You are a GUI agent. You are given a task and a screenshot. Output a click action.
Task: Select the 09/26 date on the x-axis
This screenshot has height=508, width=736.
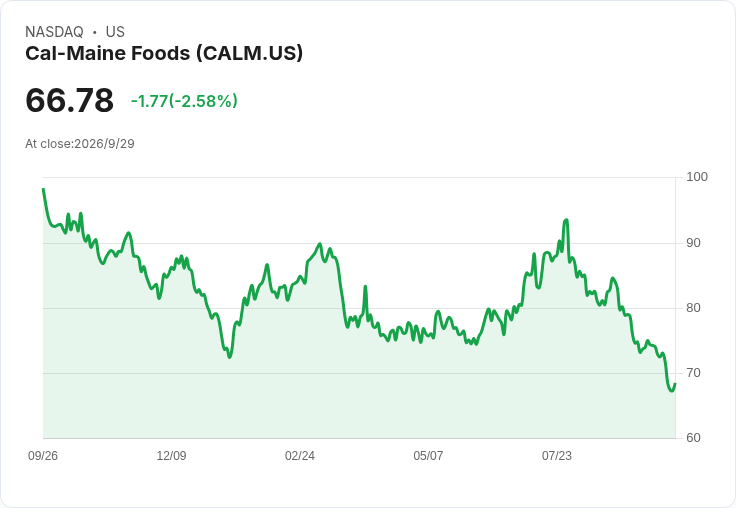[43, 455]
